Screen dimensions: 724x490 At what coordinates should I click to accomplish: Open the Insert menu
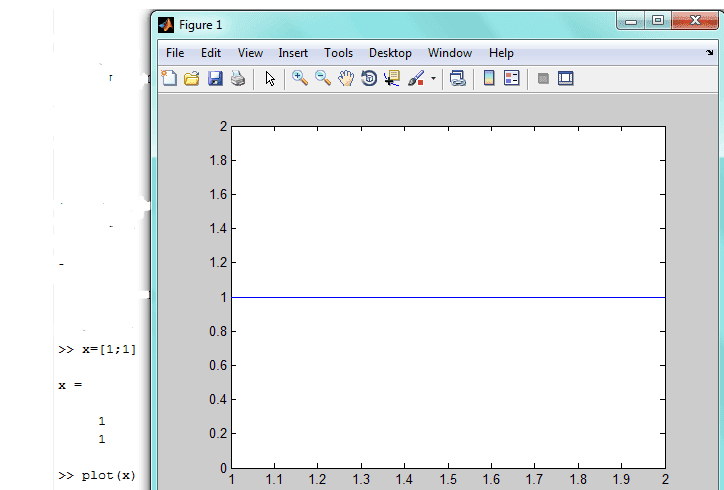[x=293, y=53]
